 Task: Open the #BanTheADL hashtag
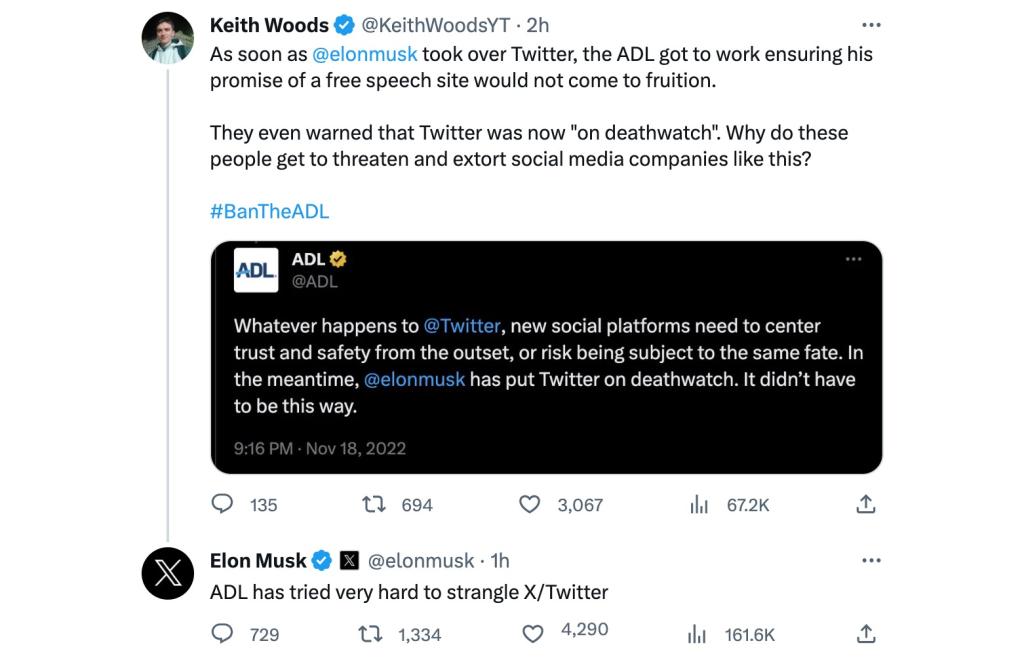269,211
